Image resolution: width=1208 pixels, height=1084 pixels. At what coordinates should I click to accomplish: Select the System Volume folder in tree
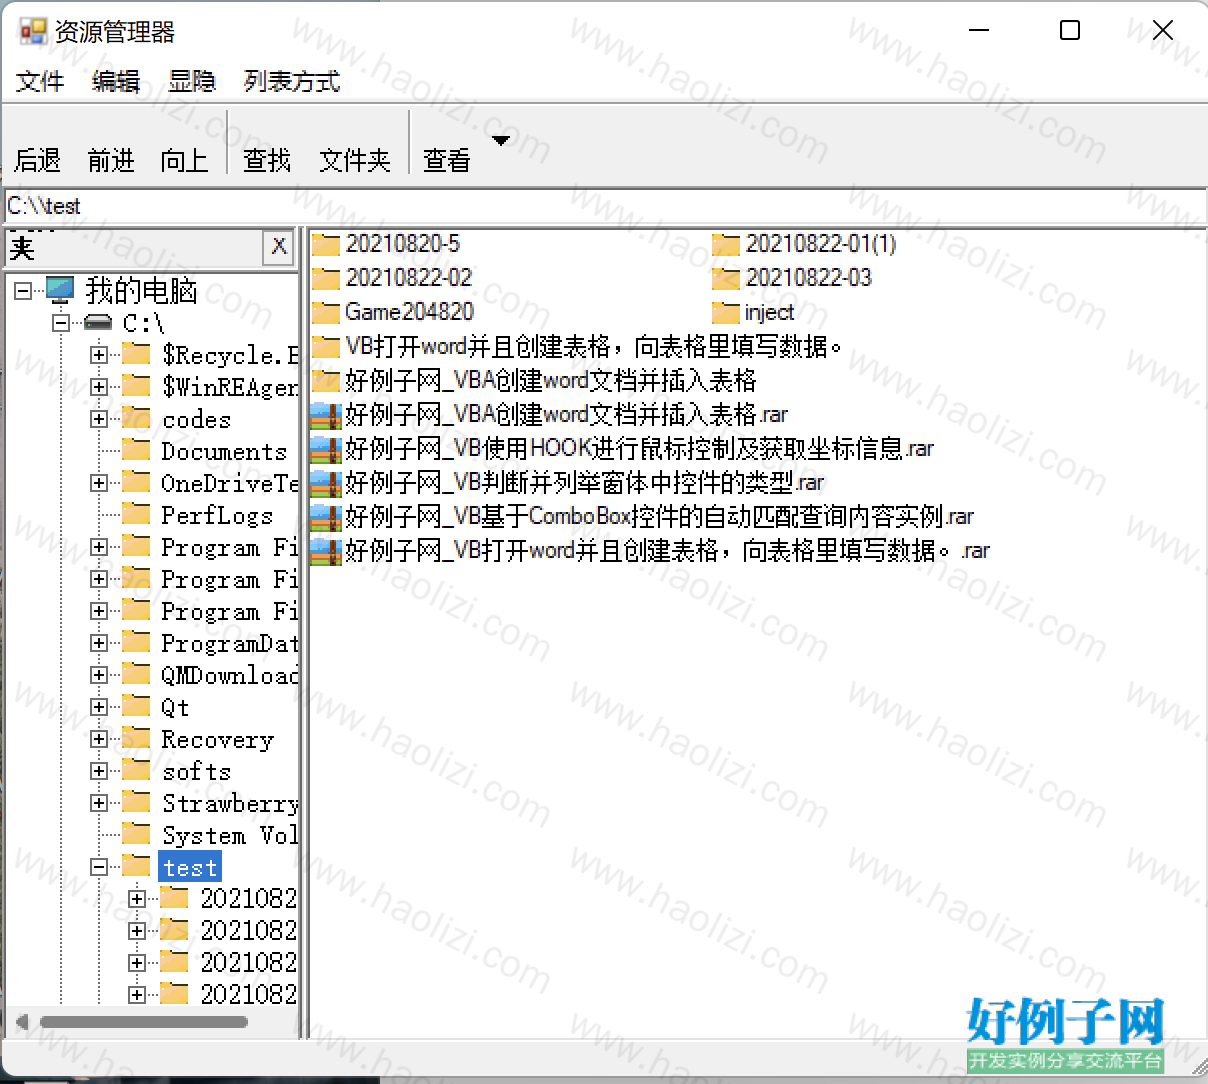click(x=229, y=835)
